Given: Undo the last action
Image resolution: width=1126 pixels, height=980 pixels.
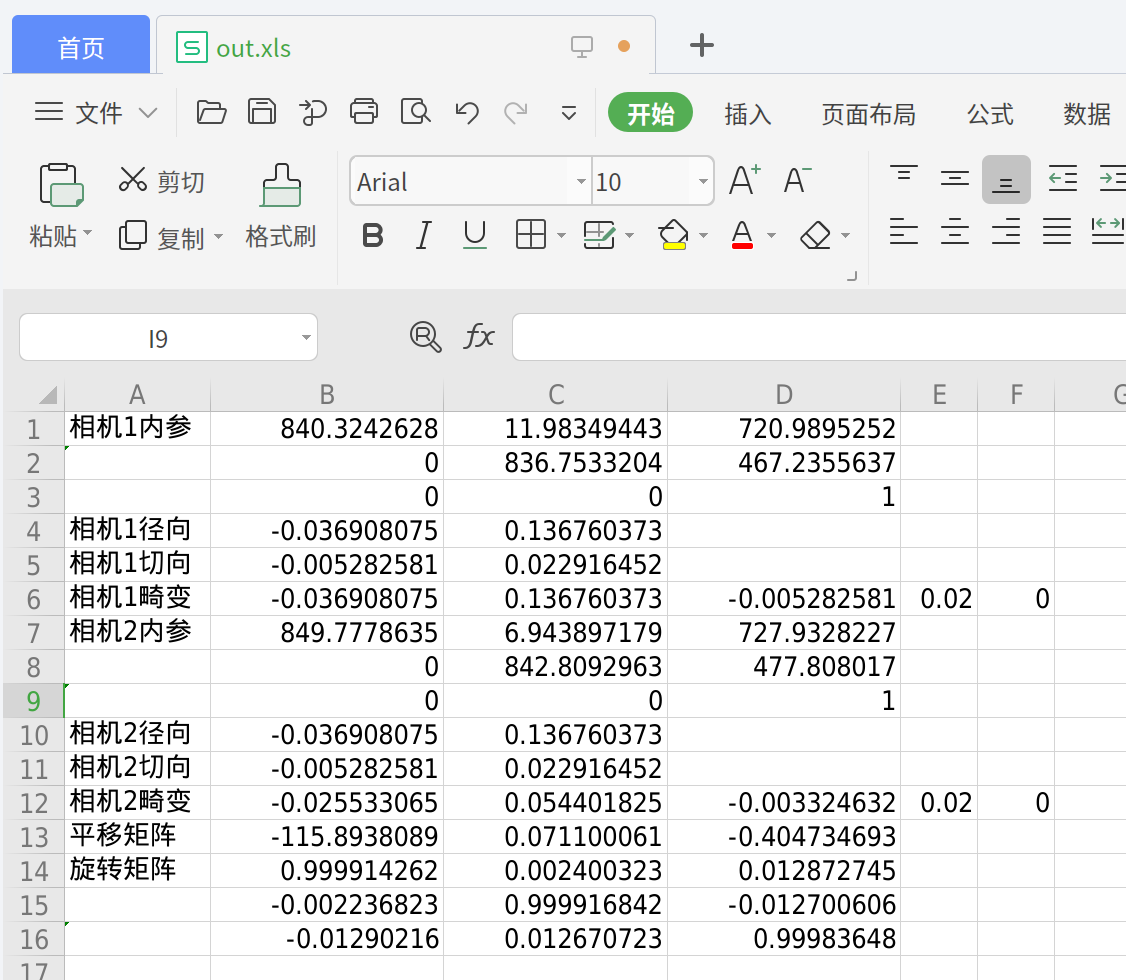Looking at the screenshot, I should (x=466, y=112).
